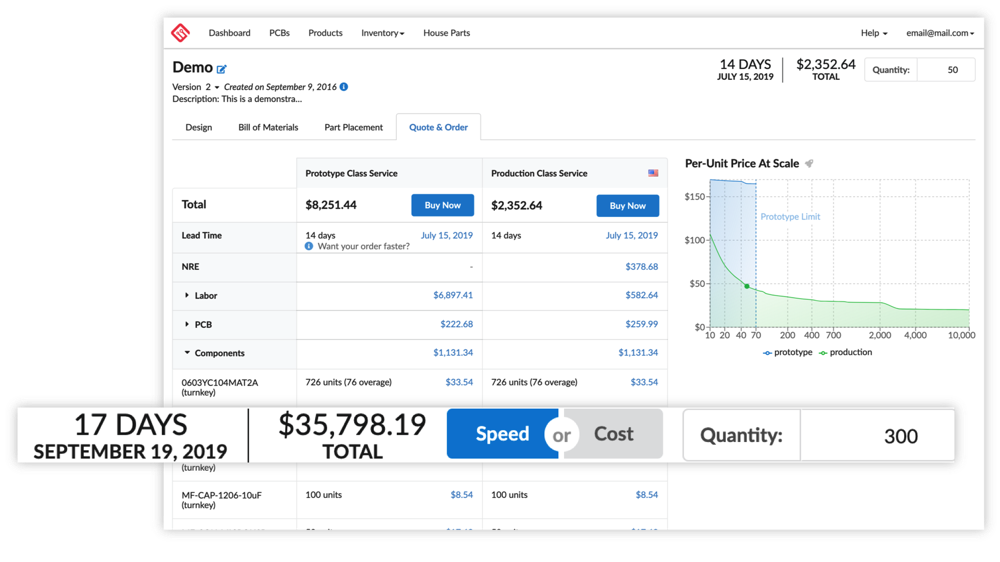Switch to the Bill of Materials tab

(268, 128)
